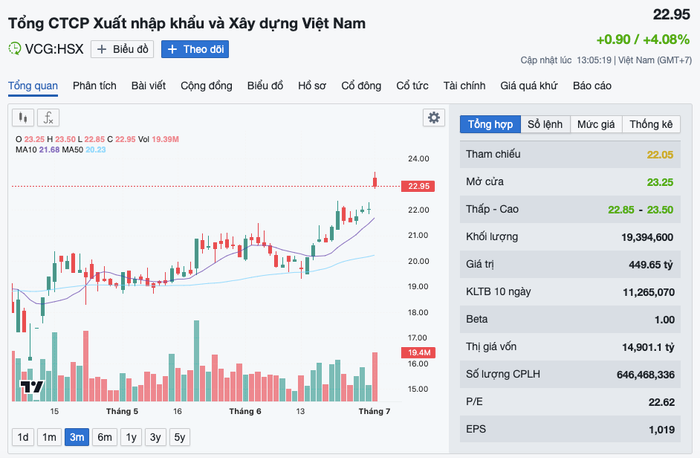Click the 19.4M volume label
This screenshot has height=458, width=700.
pos(418,353)
